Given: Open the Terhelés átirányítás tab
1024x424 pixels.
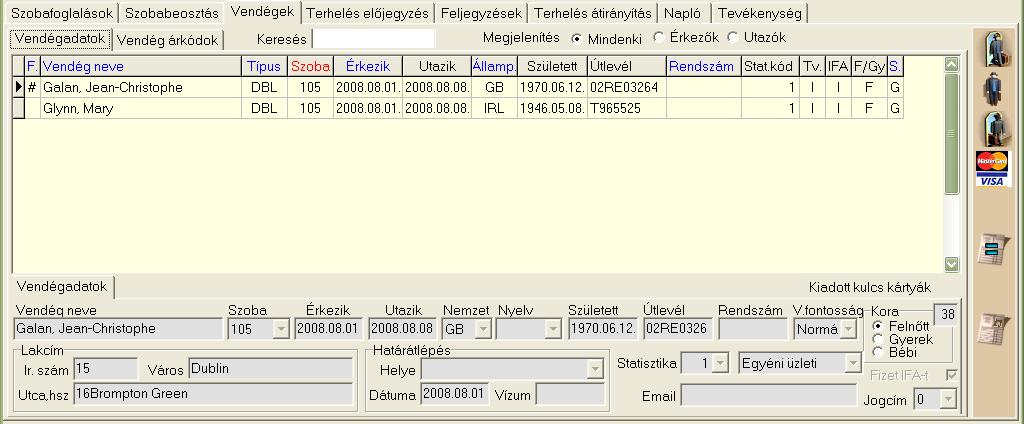Looking at the screenshot, I should pyautogui.click(x=593, y=12).
